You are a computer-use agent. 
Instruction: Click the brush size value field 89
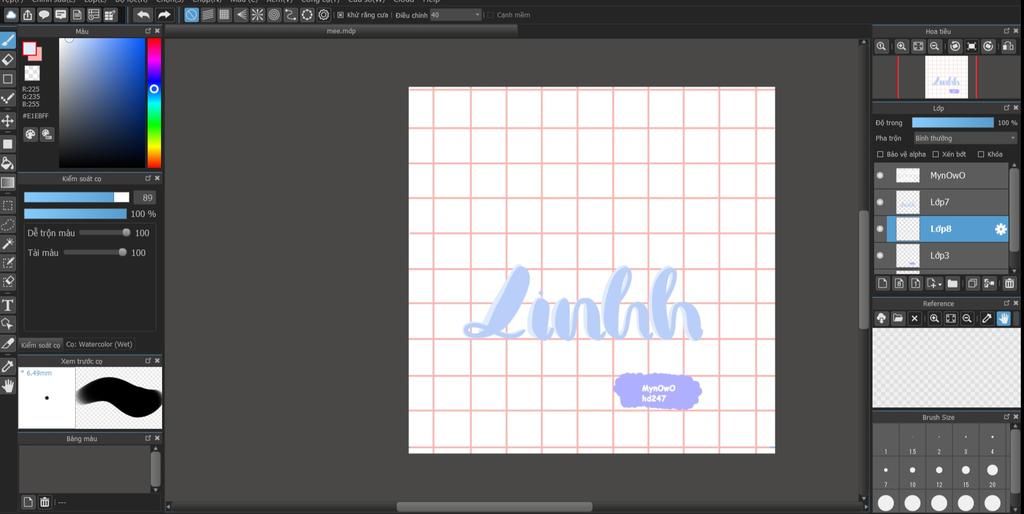145,197
